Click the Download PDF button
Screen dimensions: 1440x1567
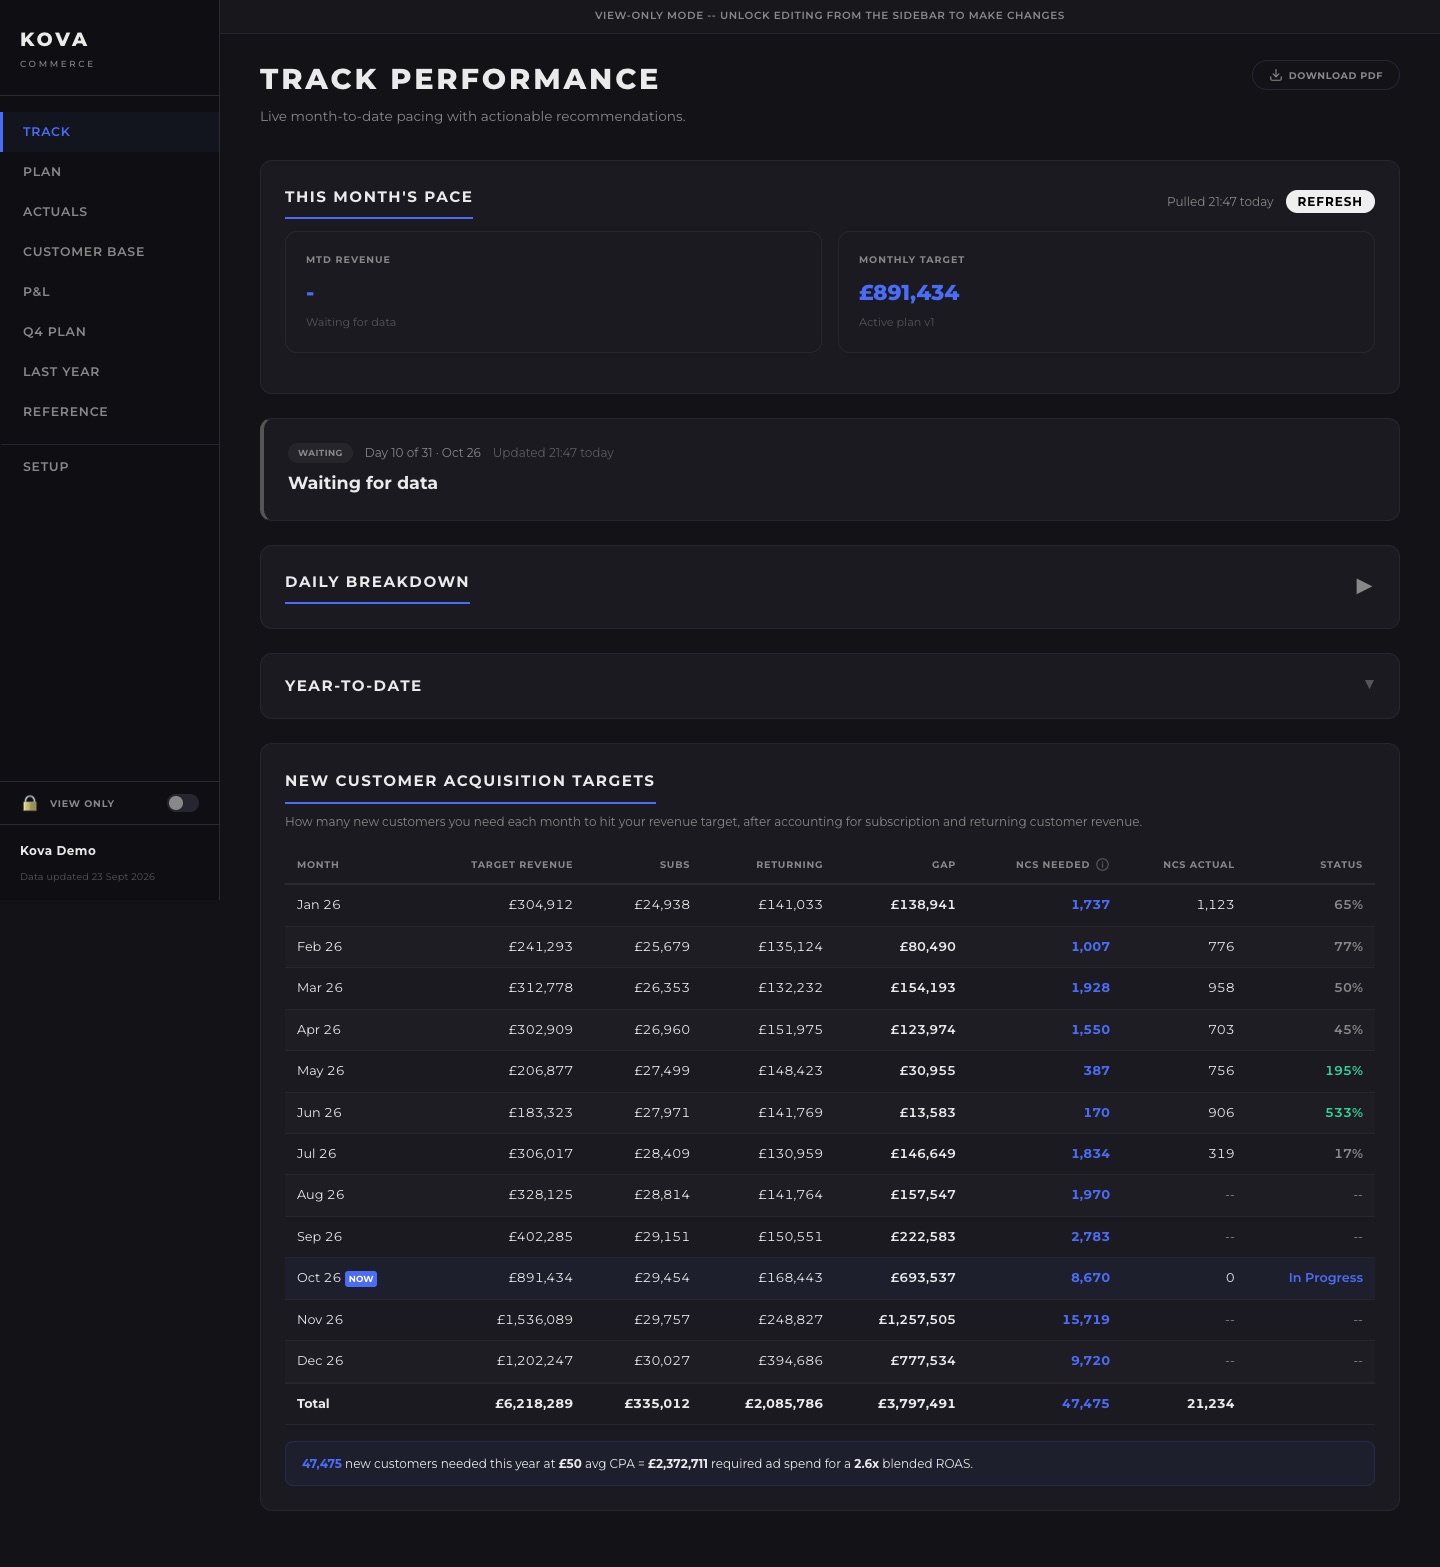(1325, 75)
